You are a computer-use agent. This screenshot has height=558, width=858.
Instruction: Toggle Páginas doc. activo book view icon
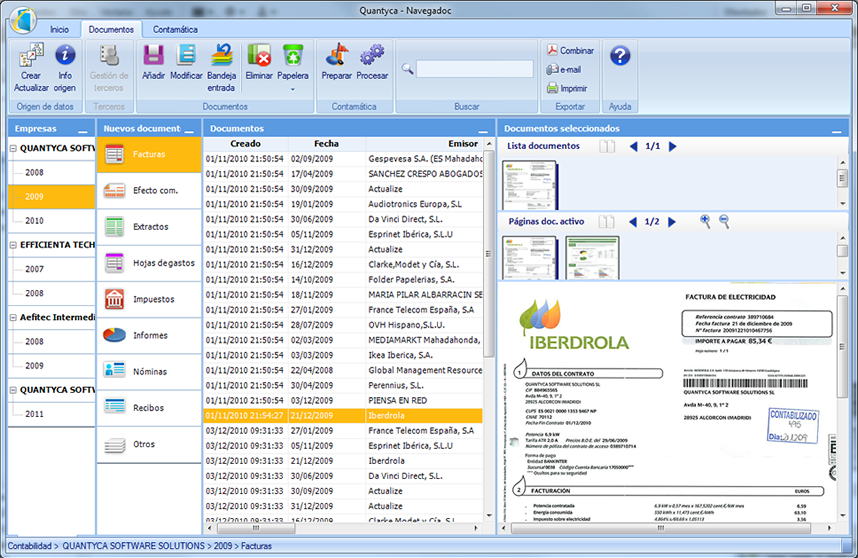click(606, 222)
